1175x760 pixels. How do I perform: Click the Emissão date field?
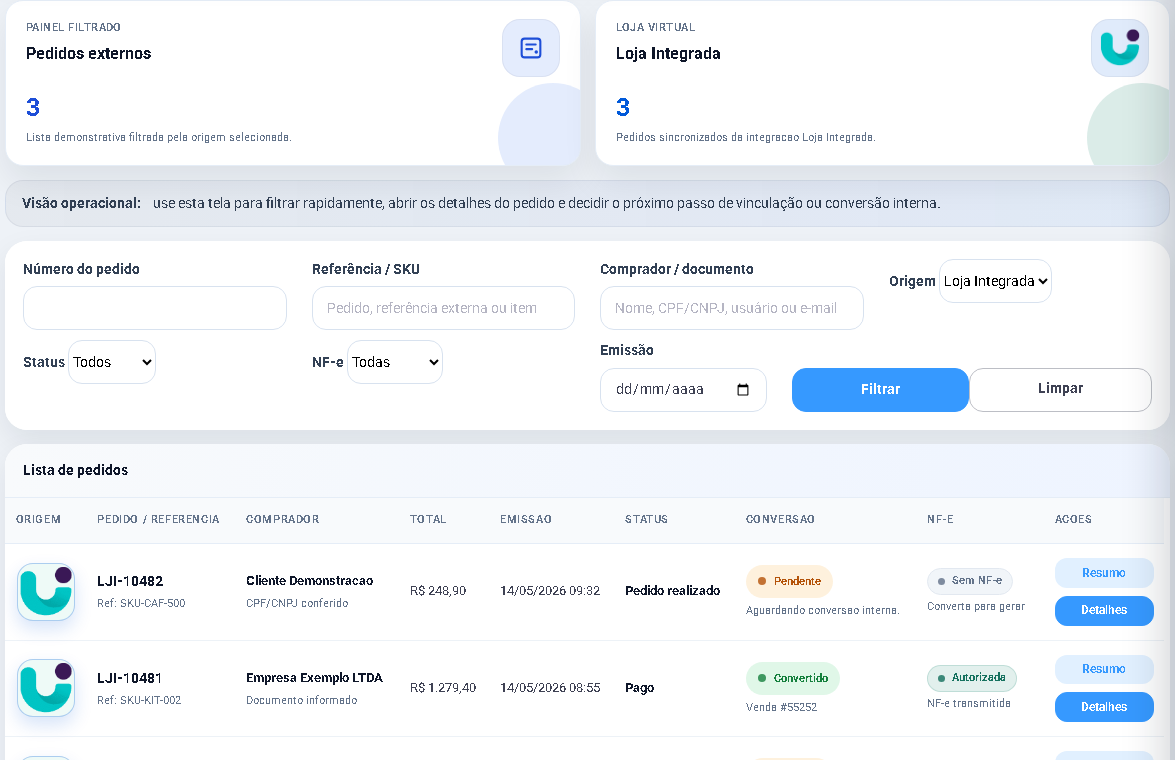(x=683, y=390)
